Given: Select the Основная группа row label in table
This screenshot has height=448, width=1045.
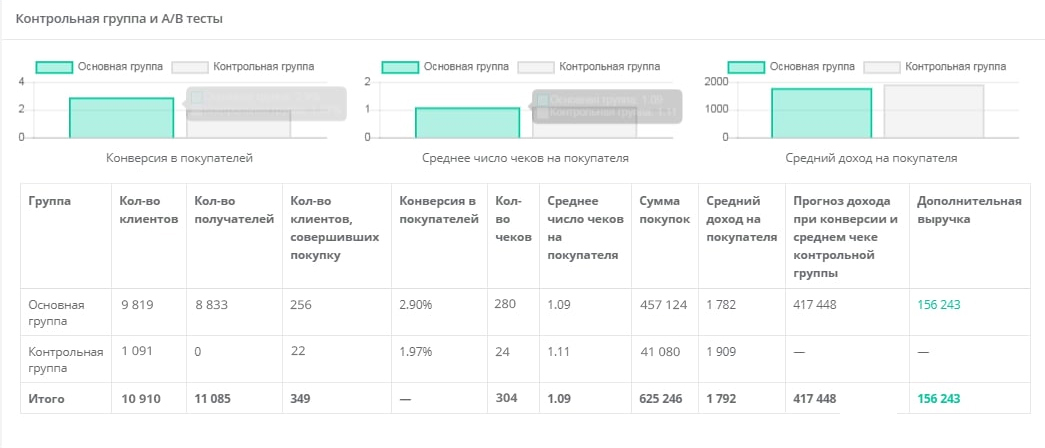Looking at the screenshot, I should point(56,314).
